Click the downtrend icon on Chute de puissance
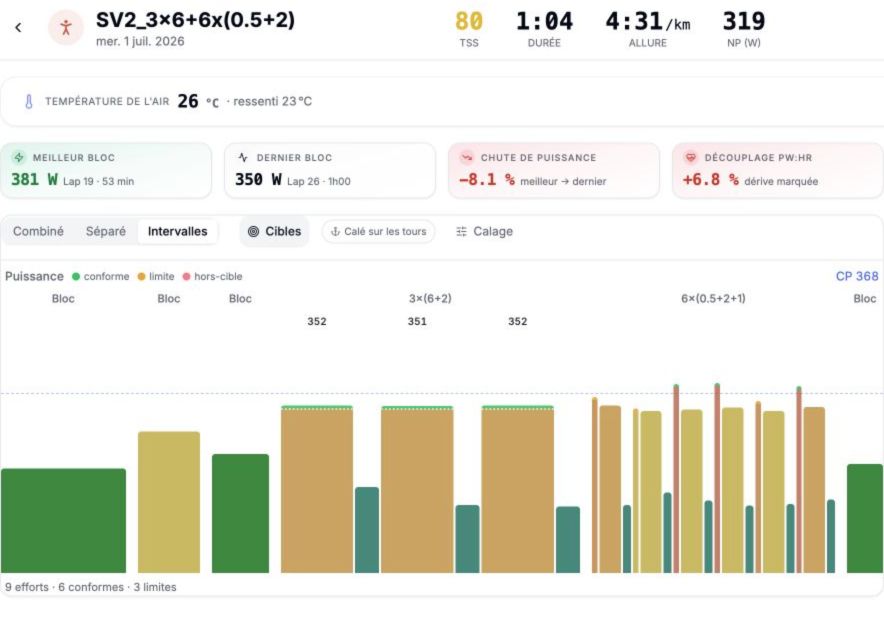This screenshot has width=884, height=640. click(467, 157)
